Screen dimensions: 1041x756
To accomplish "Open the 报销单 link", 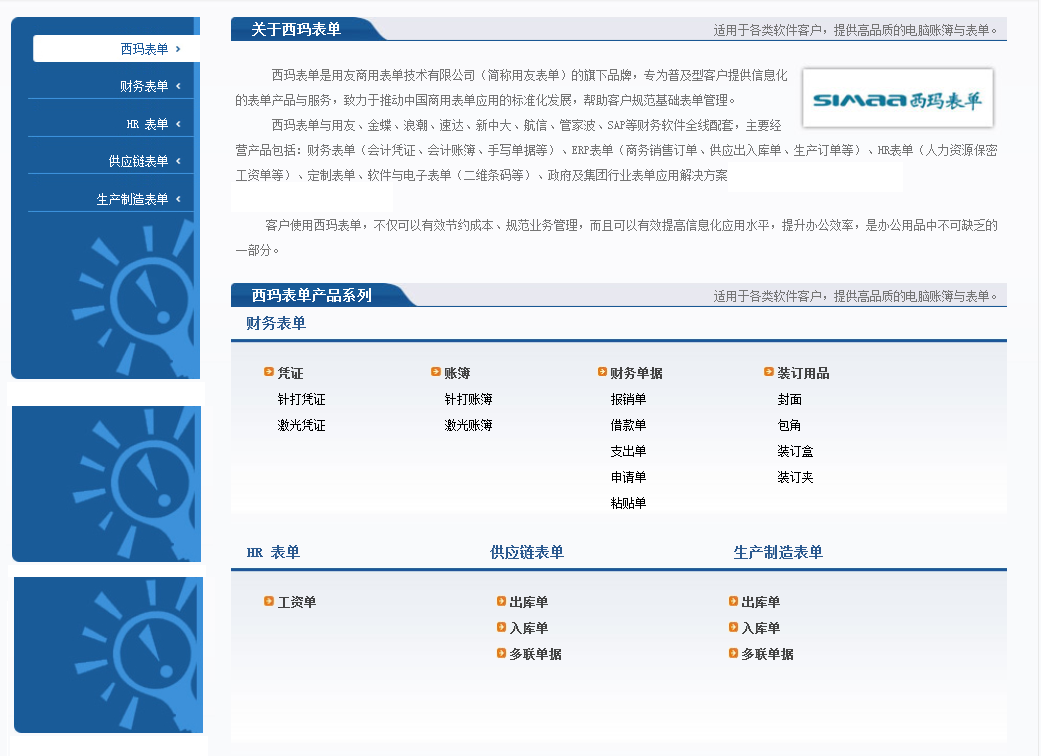I will pos(628,399).
